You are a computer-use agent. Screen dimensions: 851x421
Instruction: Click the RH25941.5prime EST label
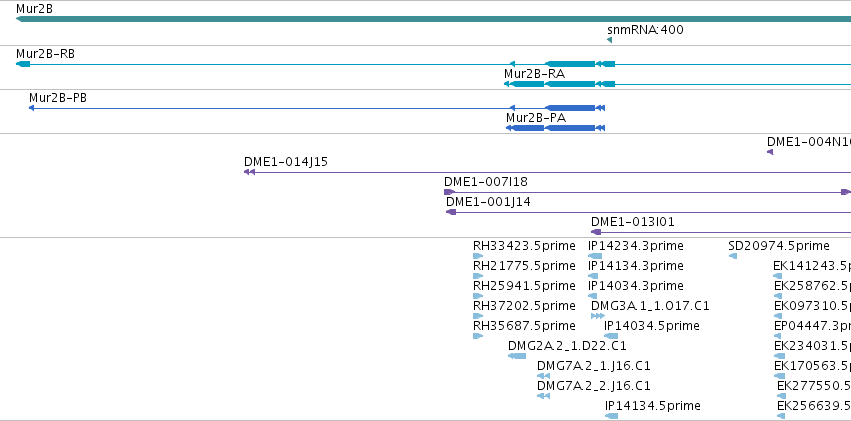pos(524,286)
